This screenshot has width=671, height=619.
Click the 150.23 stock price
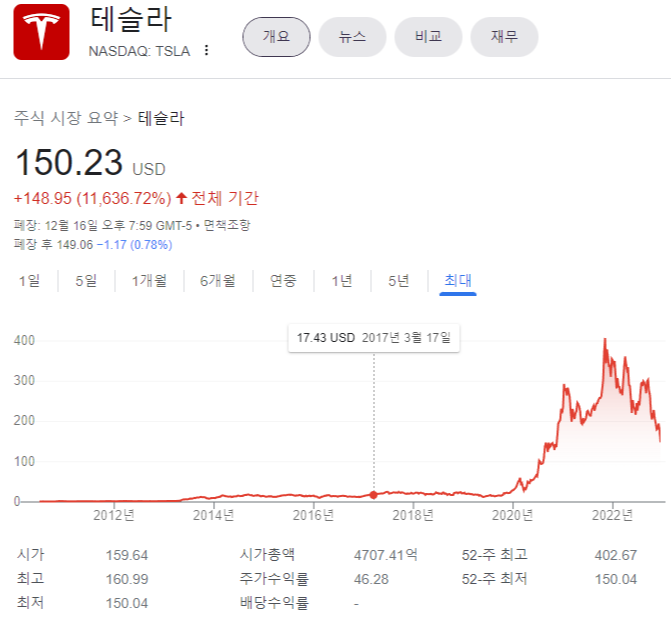69,162
